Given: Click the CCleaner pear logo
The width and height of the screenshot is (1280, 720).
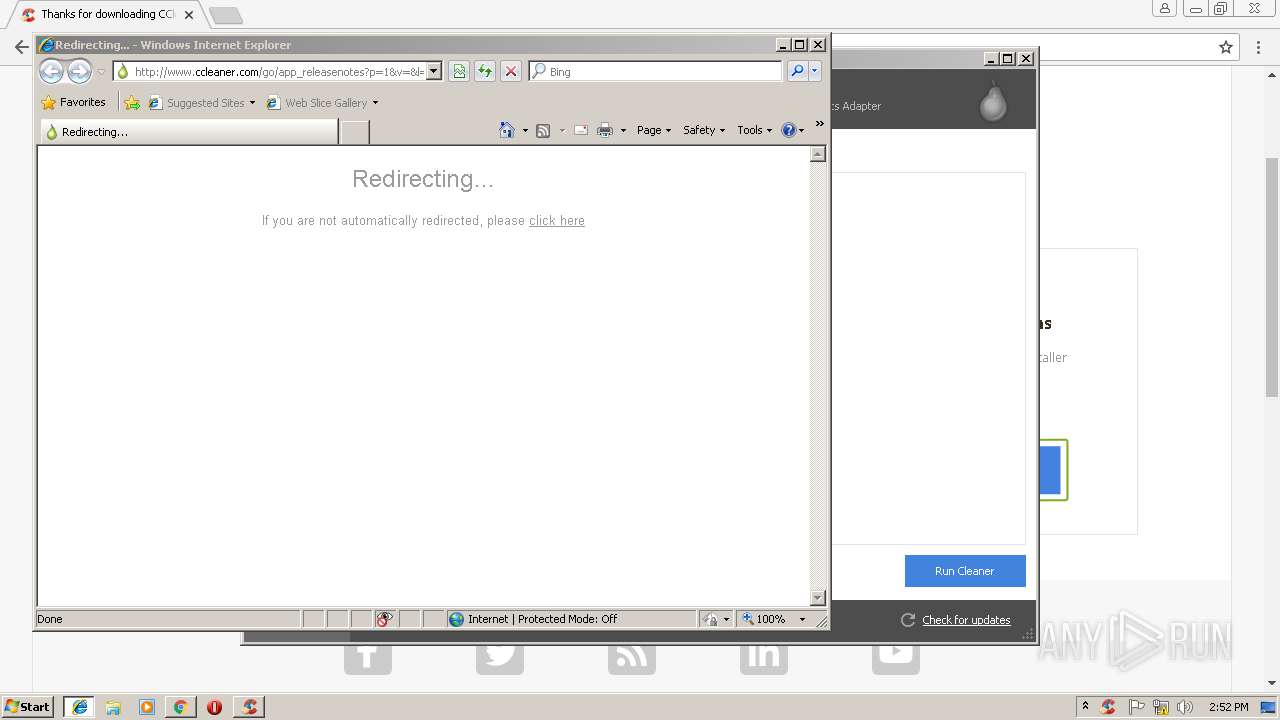Looking at the screenshot, I should tap(993, 101).
